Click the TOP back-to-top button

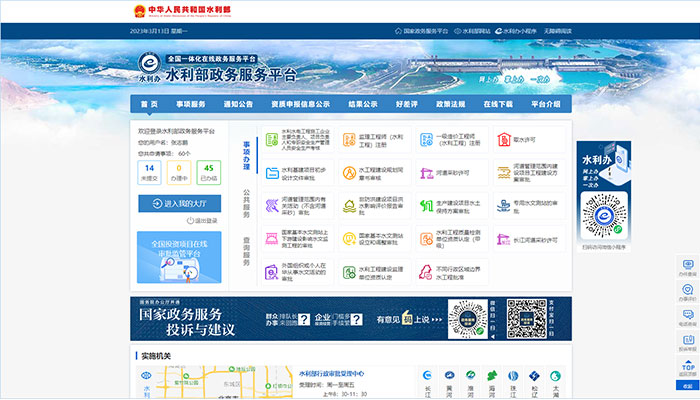688,368
